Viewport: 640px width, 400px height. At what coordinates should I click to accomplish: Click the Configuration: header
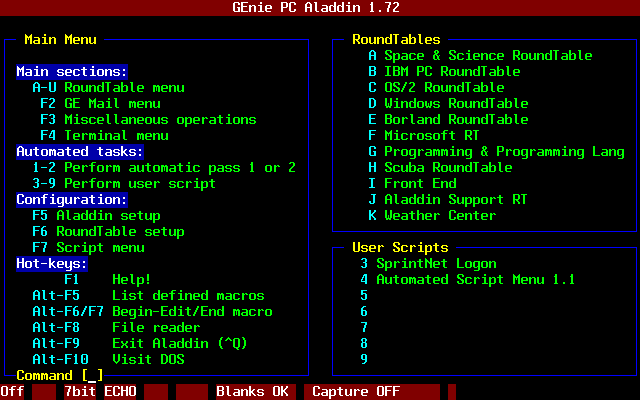click(72, 200)
